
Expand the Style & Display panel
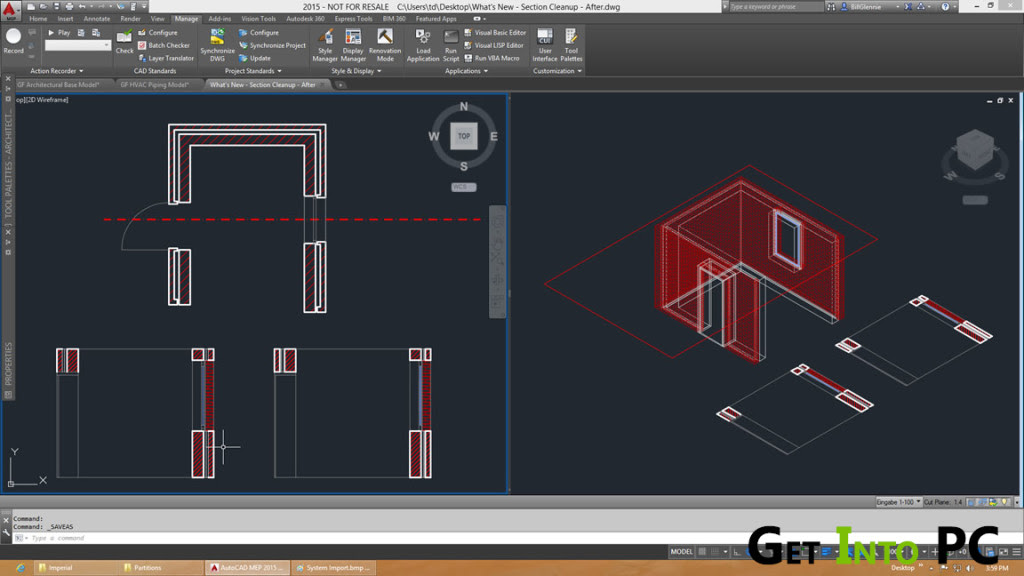[x=356, y=71]
